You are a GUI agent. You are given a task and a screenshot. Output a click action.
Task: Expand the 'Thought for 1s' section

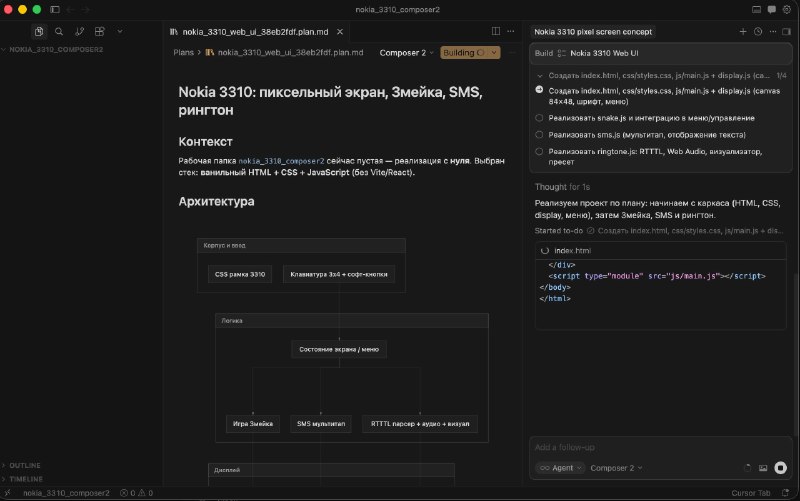pos(562,187)
